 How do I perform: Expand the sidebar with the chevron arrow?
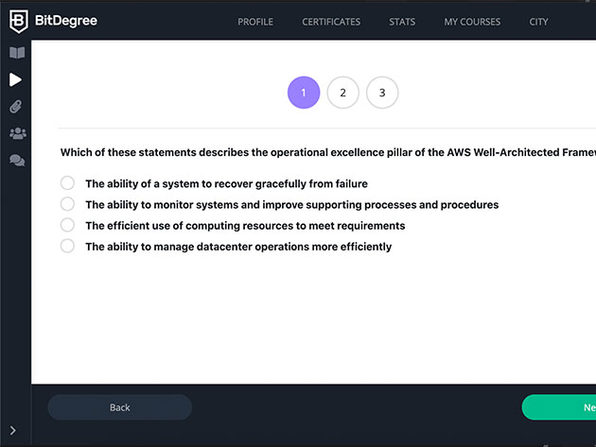click(13, 430)
